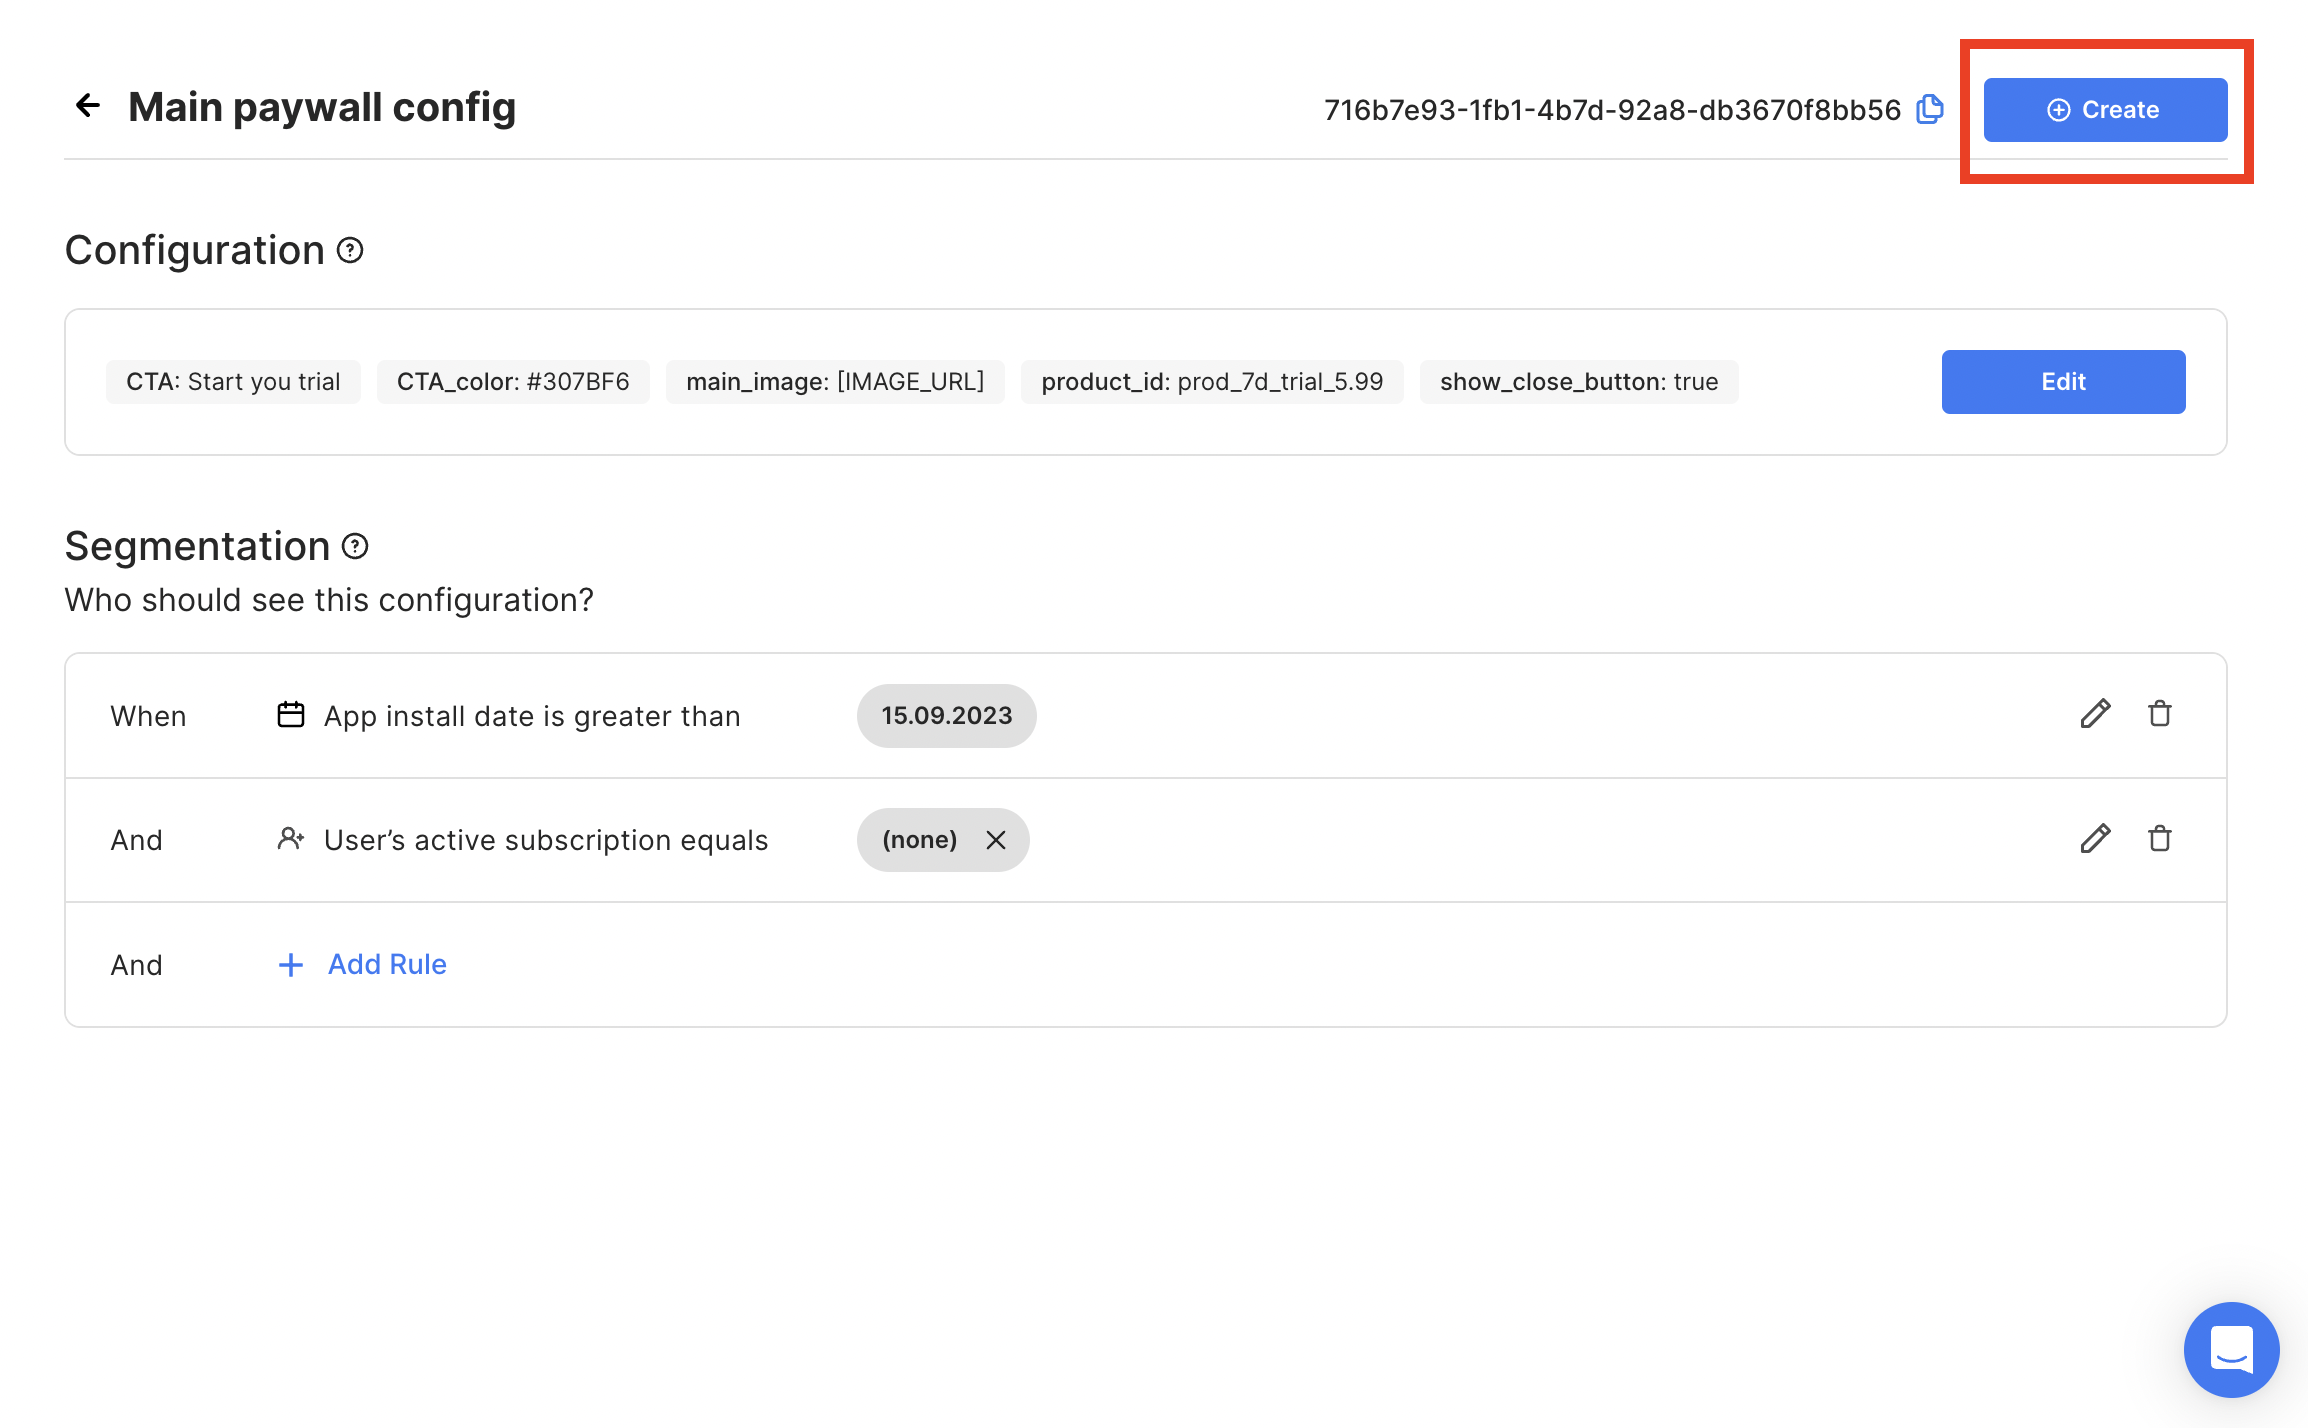Click the CTA: Start you trial tag

click(x=233, y=382)
